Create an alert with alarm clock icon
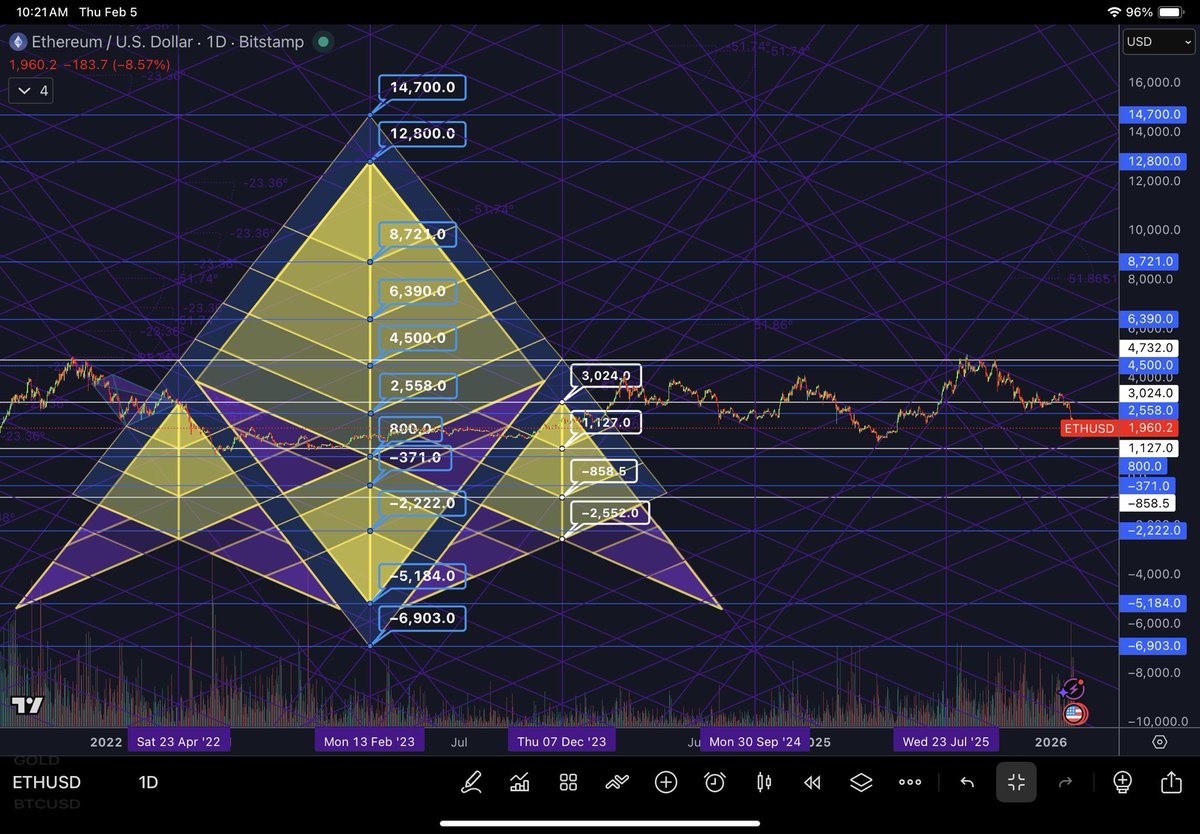This screenshot has width=1200, height=834. point(715,782)
